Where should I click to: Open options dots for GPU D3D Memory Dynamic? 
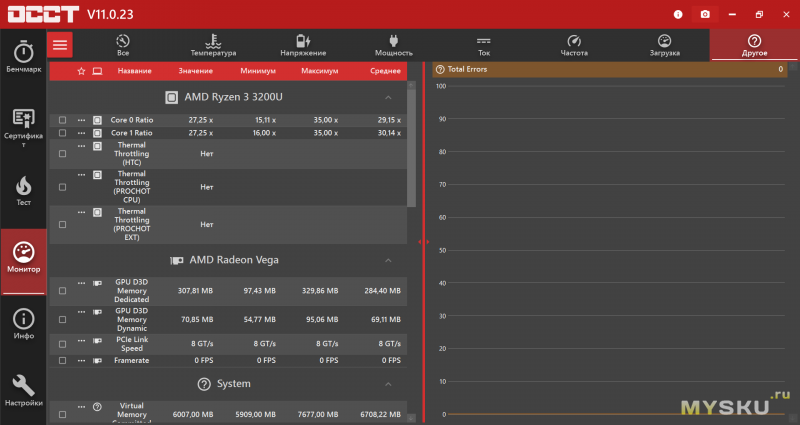pyautogui.click(x=82, y=311)
